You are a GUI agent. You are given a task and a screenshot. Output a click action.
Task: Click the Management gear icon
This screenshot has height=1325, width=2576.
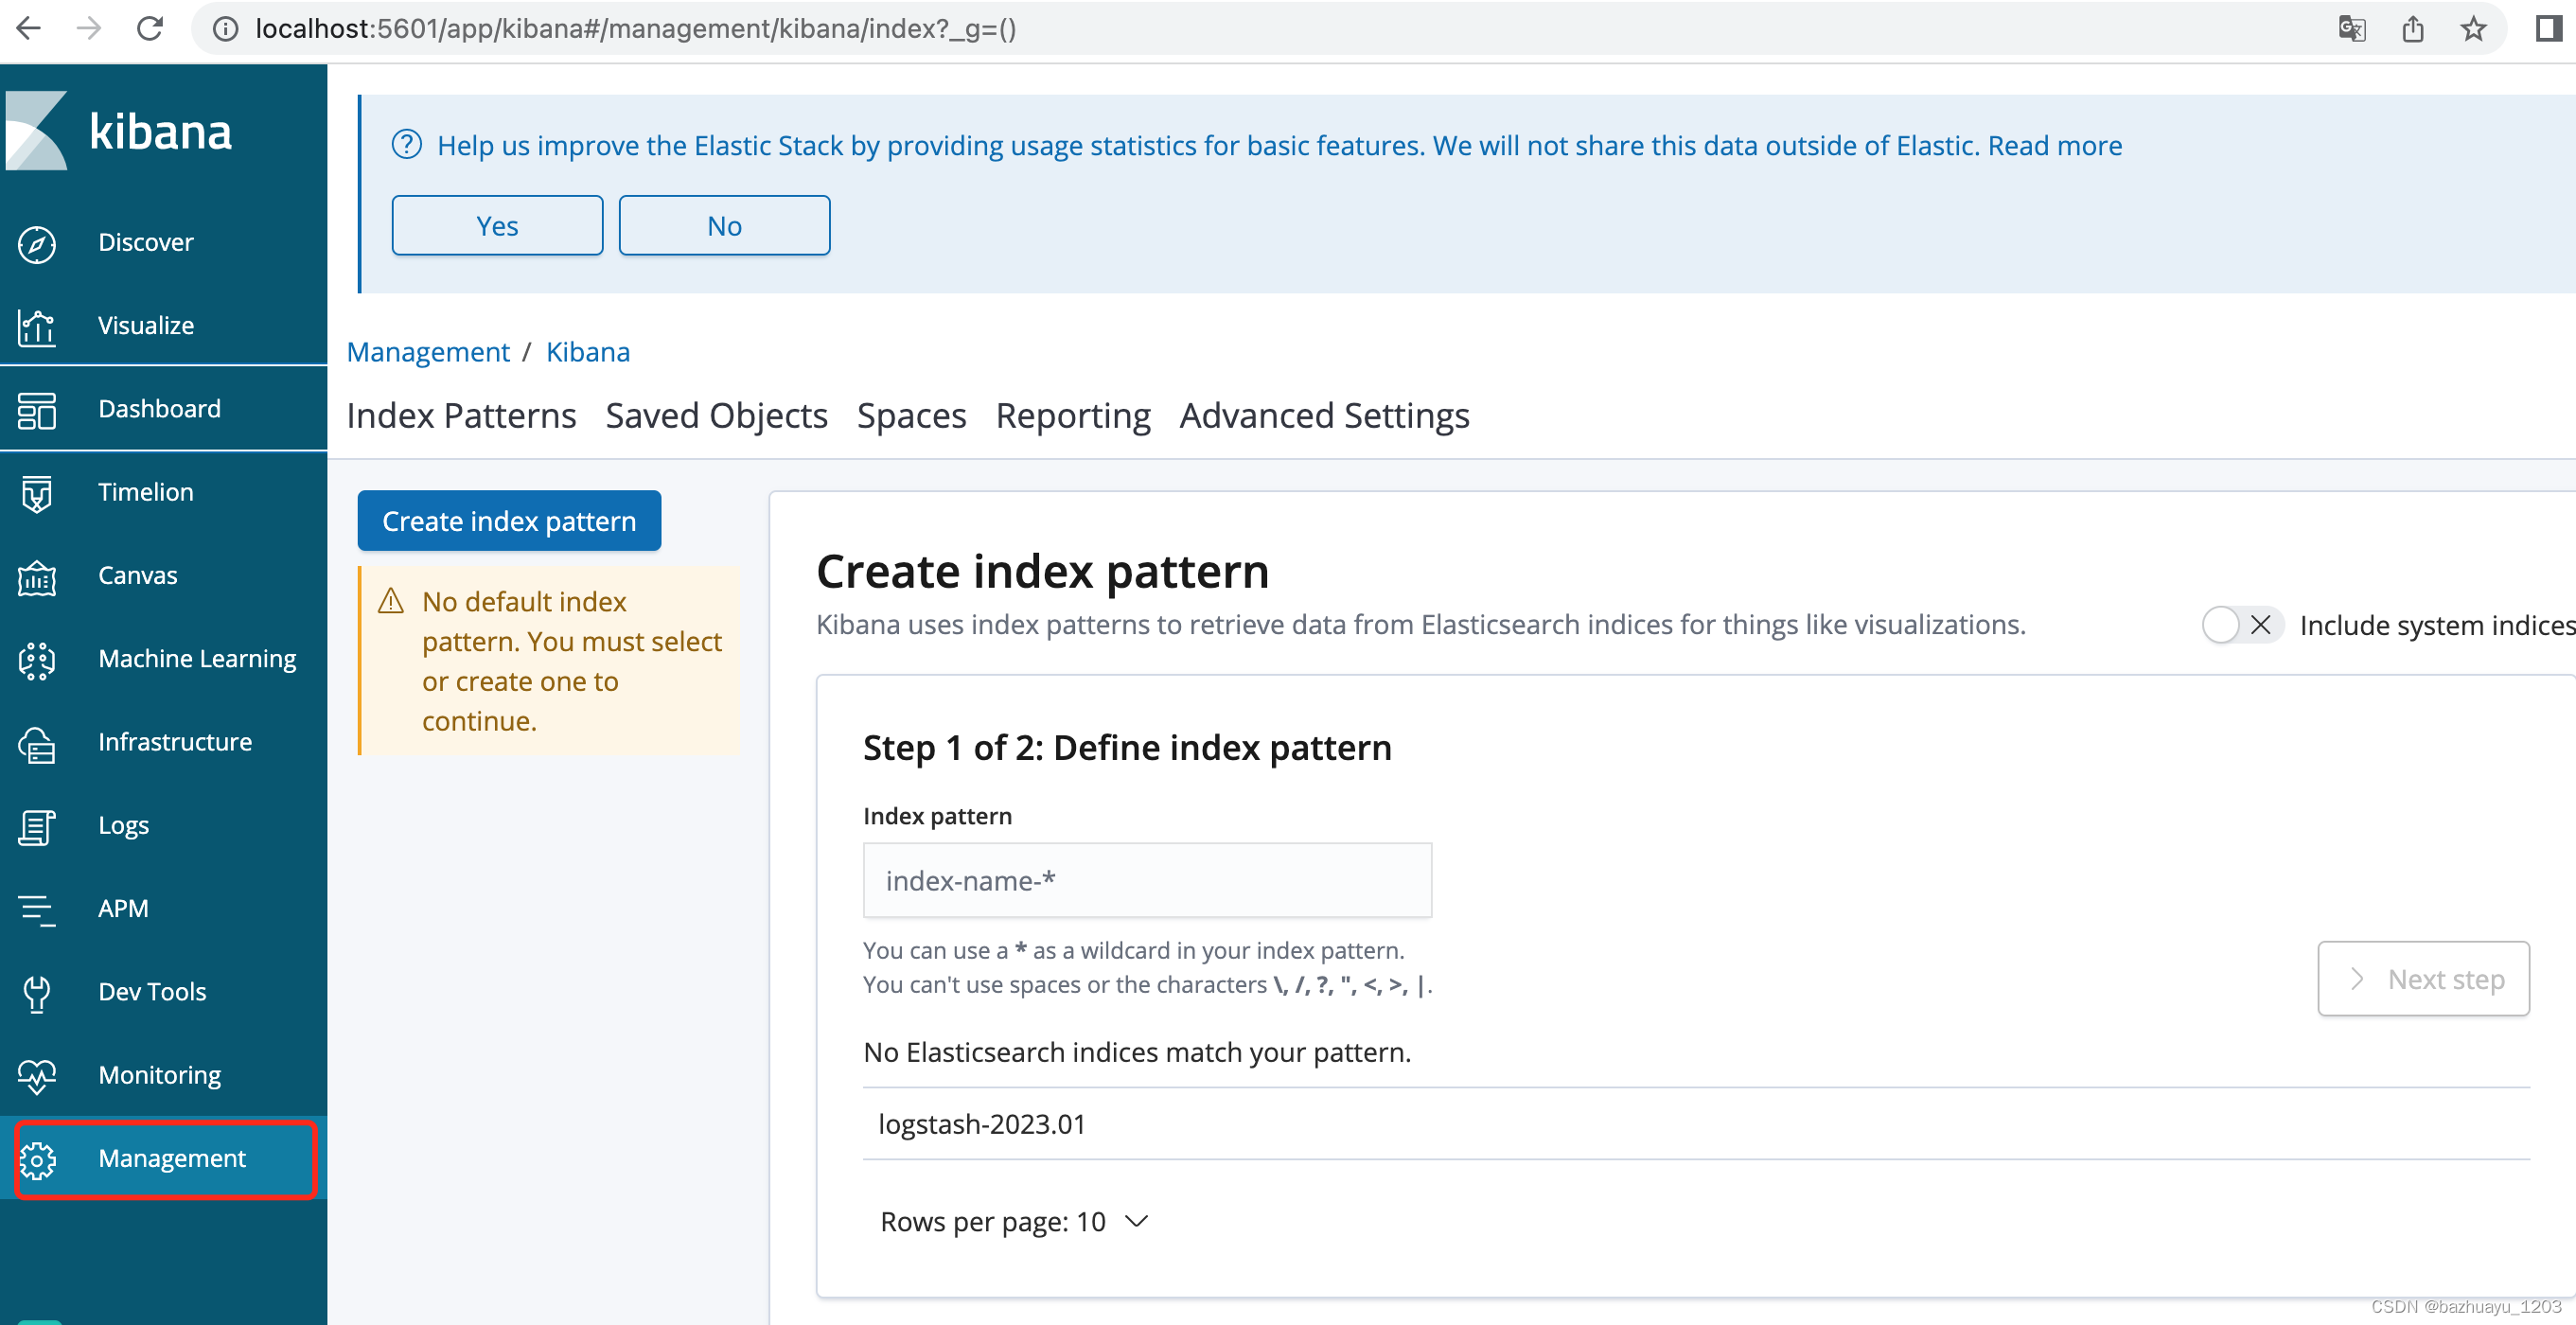tap(37, 1160)
